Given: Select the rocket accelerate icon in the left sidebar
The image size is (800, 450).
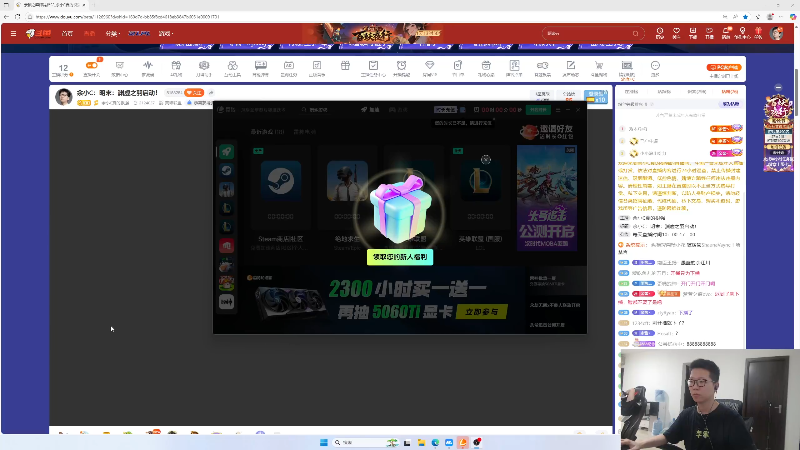Looking at the screenshot, I should coord(227,152).
